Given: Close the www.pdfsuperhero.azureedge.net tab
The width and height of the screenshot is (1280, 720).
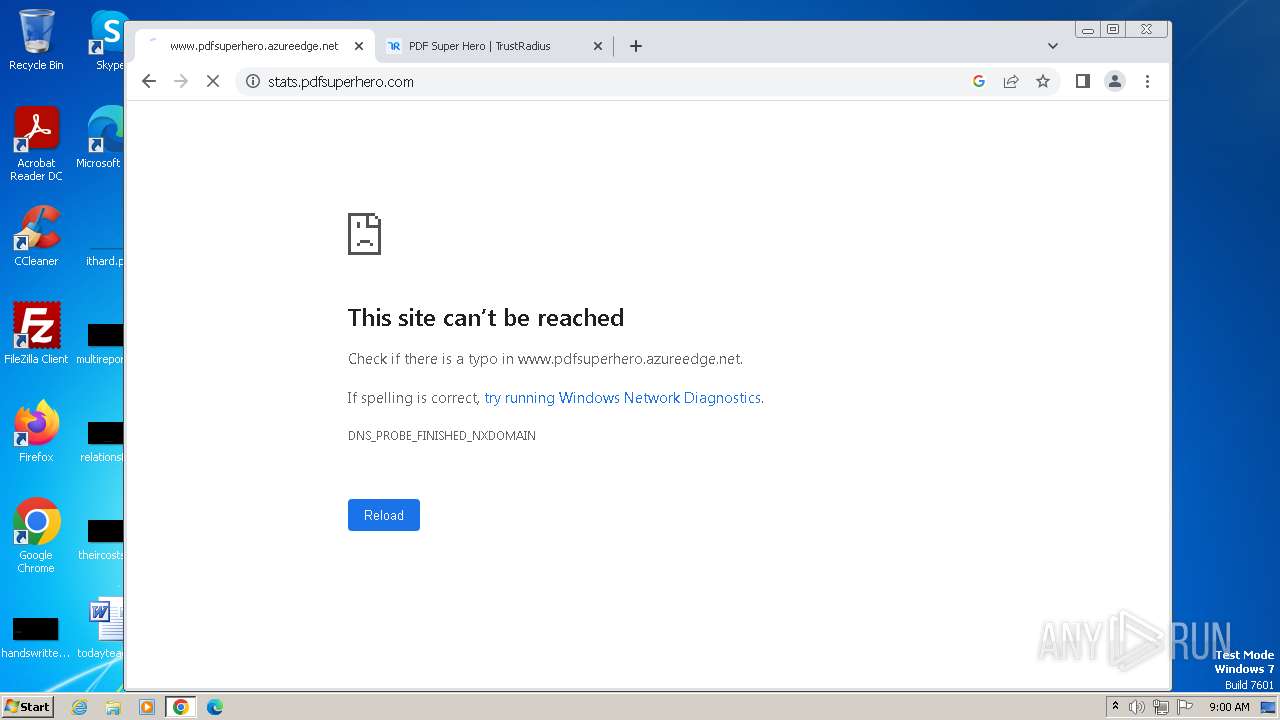Looking at the screenshot, I should pos(359,46).
